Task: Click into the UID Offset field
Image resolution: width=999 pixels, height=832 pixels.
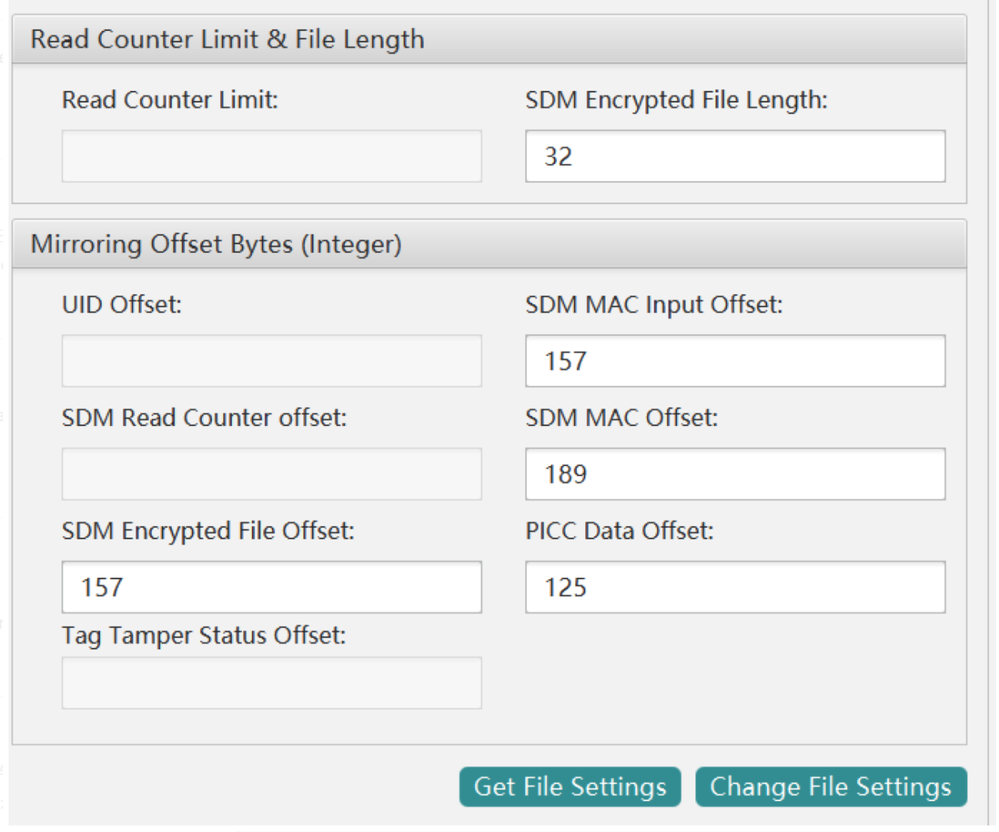Action: pyautogui.click(x=271, y=361)
